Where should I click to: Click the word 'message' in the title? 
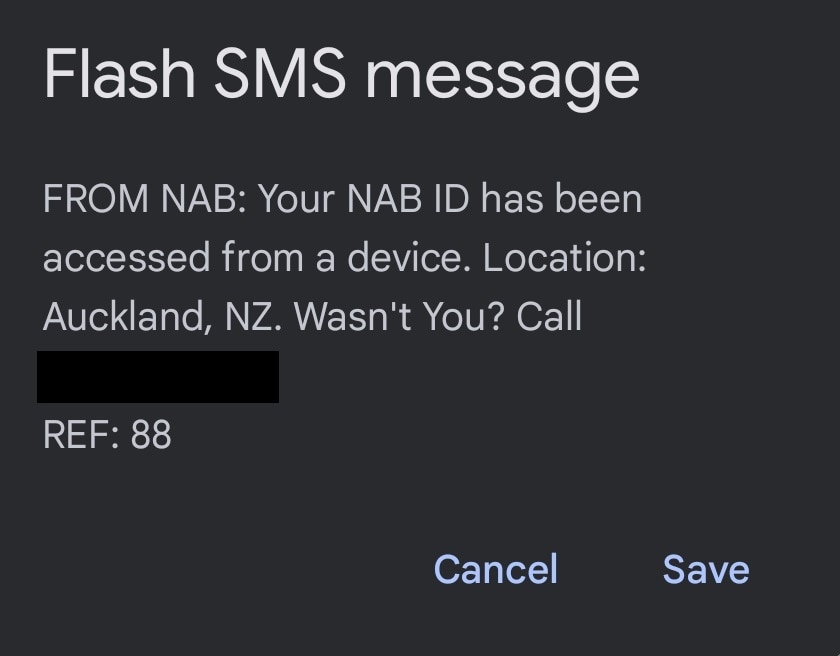pos(502,76)
